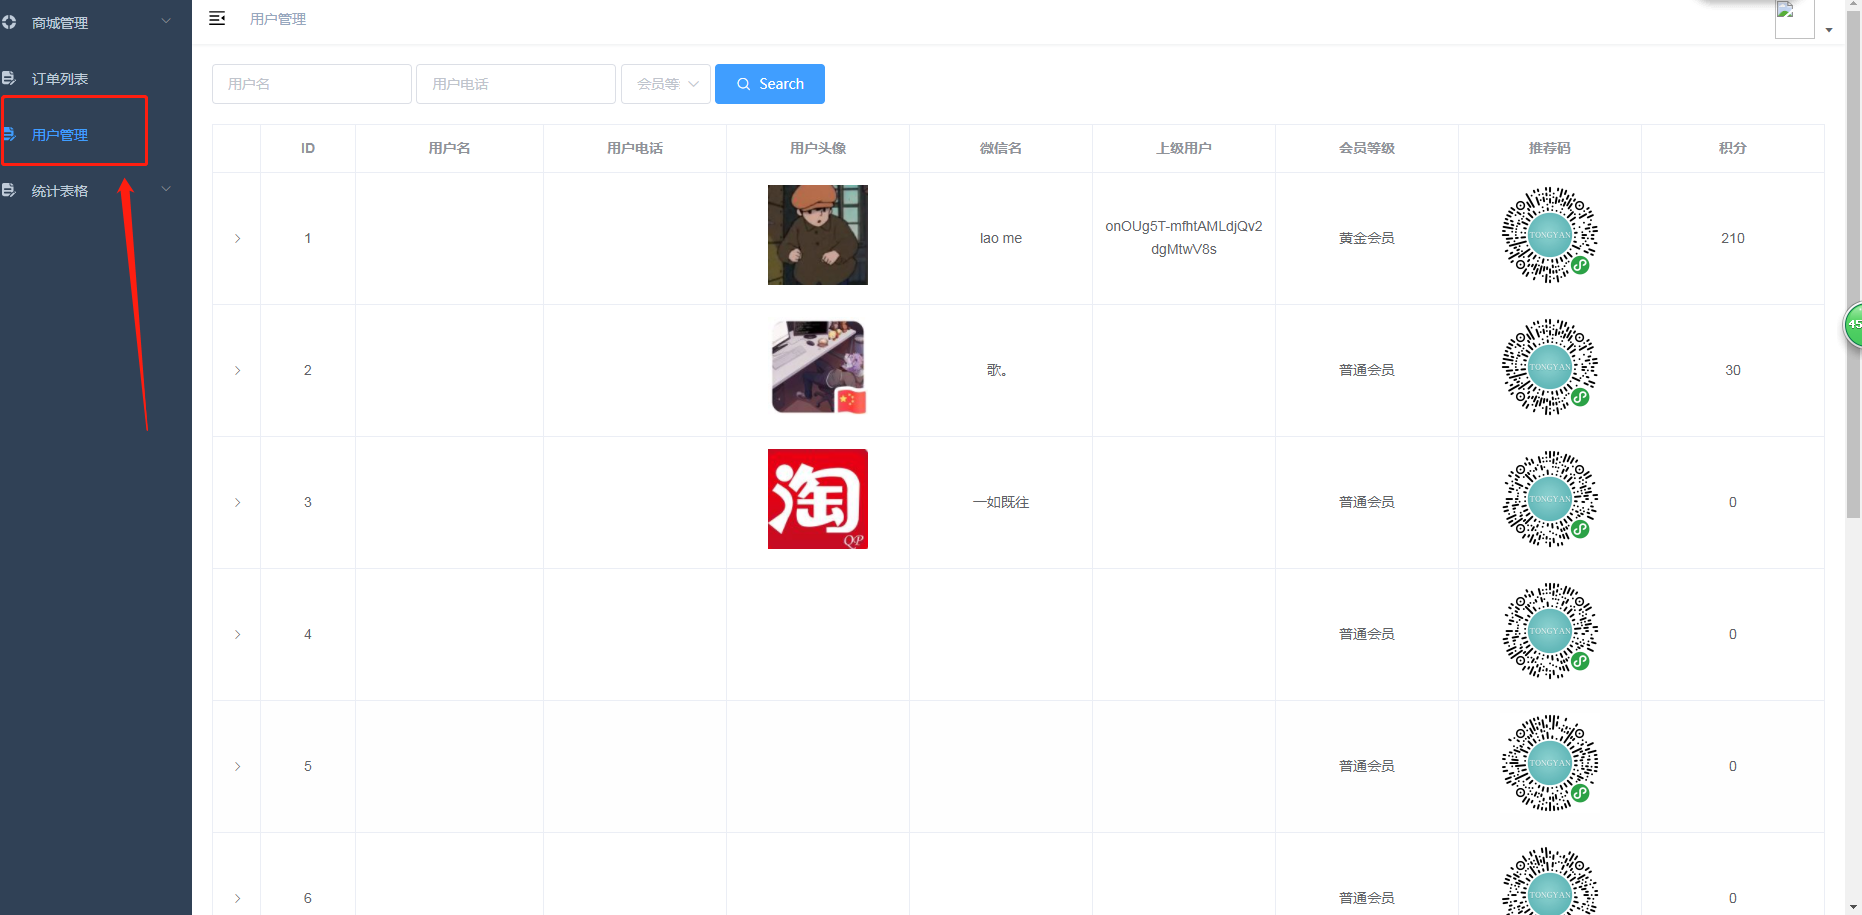Click the 会员等级 column header
The width and height of the screenshot is (1862, 915).
pyautogui.click(x=1367, y=148)
